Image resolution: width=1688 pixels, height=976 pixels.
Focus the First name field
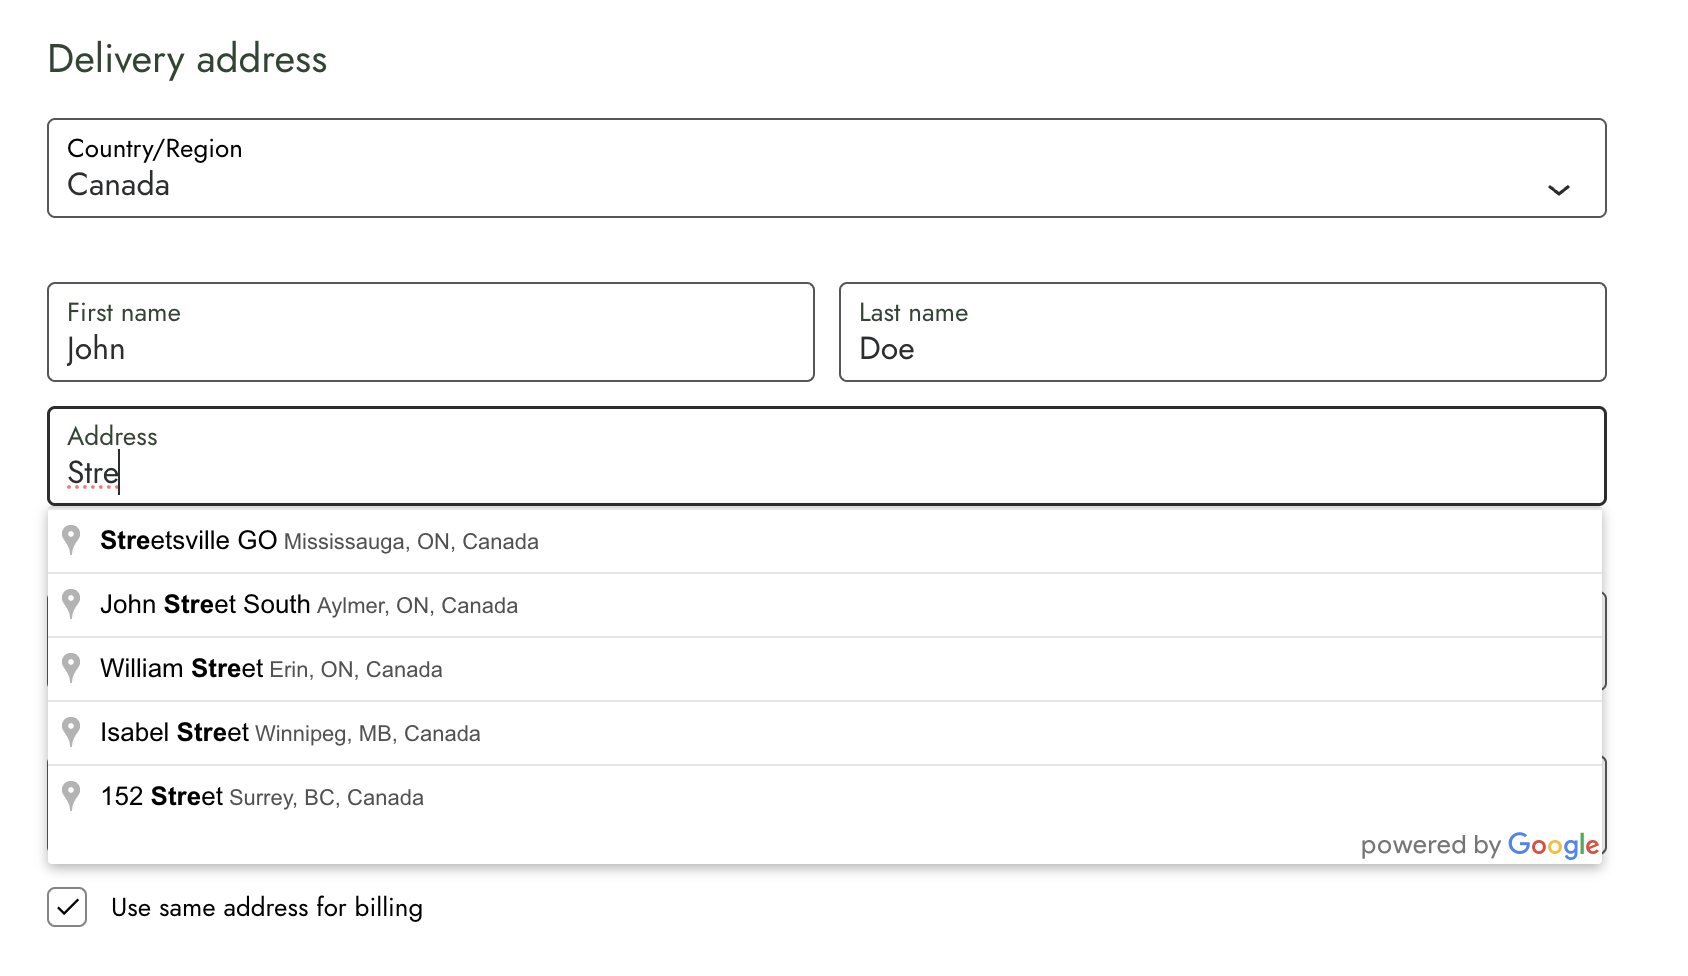[431, 332]
